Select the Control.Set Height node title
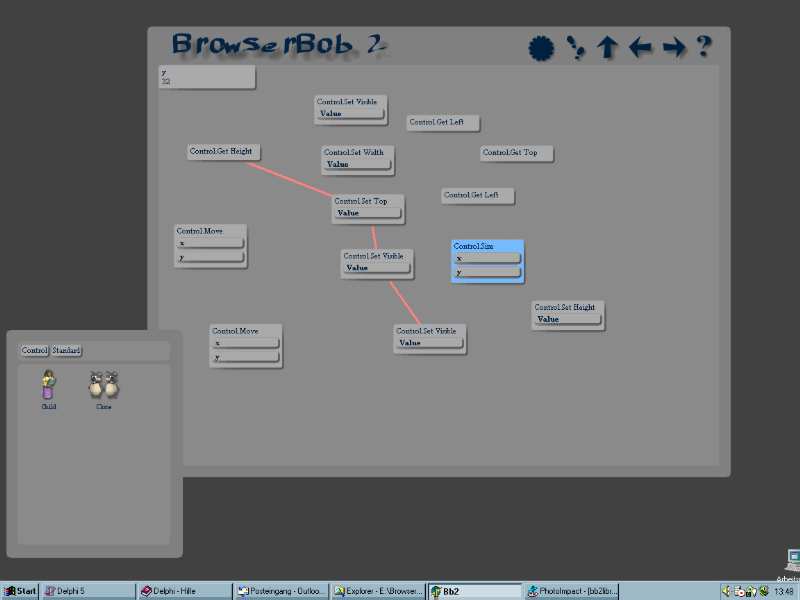The width and height of the screenshot is (800, 600). tap(565, 307)
